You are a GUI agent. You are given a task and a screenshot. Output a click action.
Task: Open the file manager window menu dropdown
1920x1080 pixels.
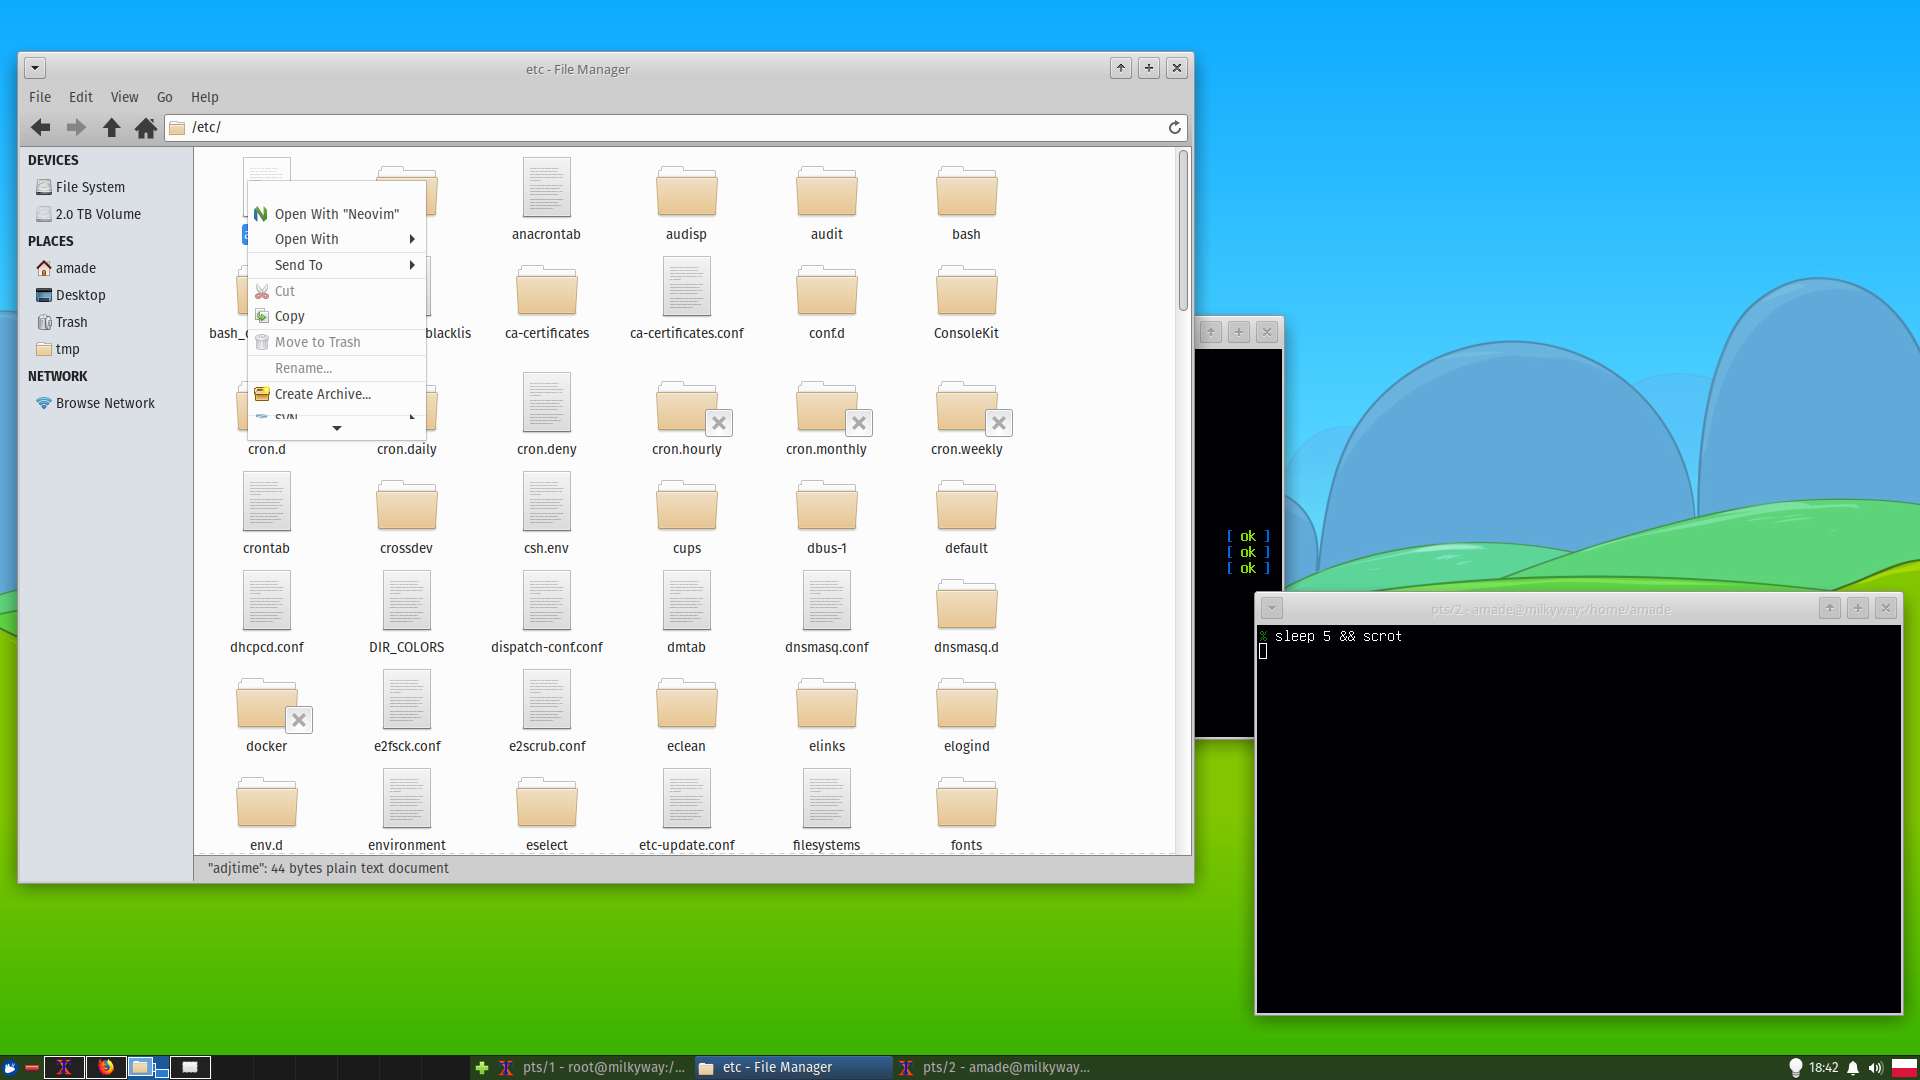[35, 68]
